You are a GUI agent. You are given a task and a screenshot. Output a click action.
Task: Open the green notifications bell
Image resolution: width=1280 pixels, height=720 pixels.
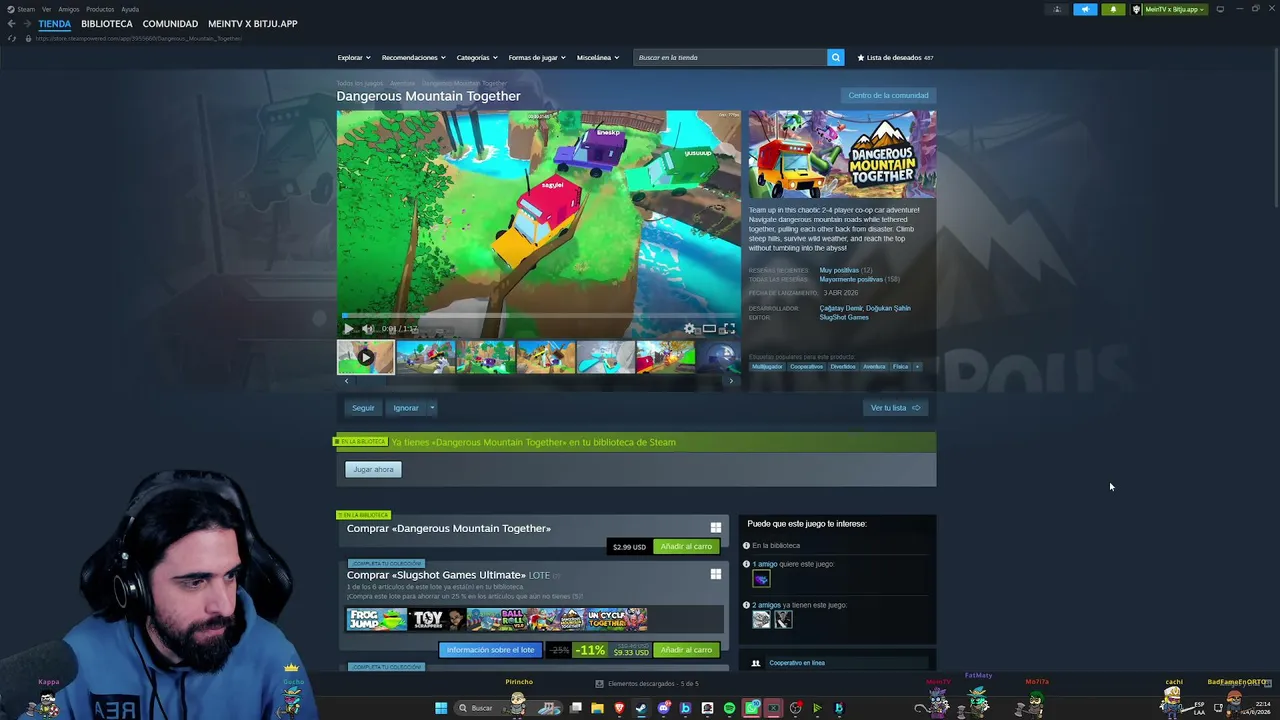[x=1113, y=9]
